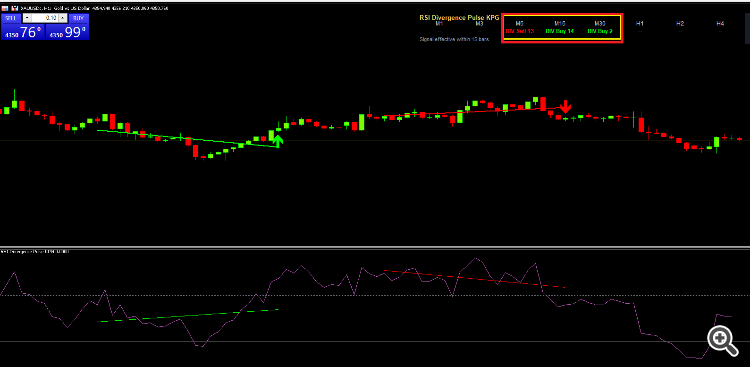
Task: Click the red dashed line in RSI panel
Action: [x=474, y=279]
